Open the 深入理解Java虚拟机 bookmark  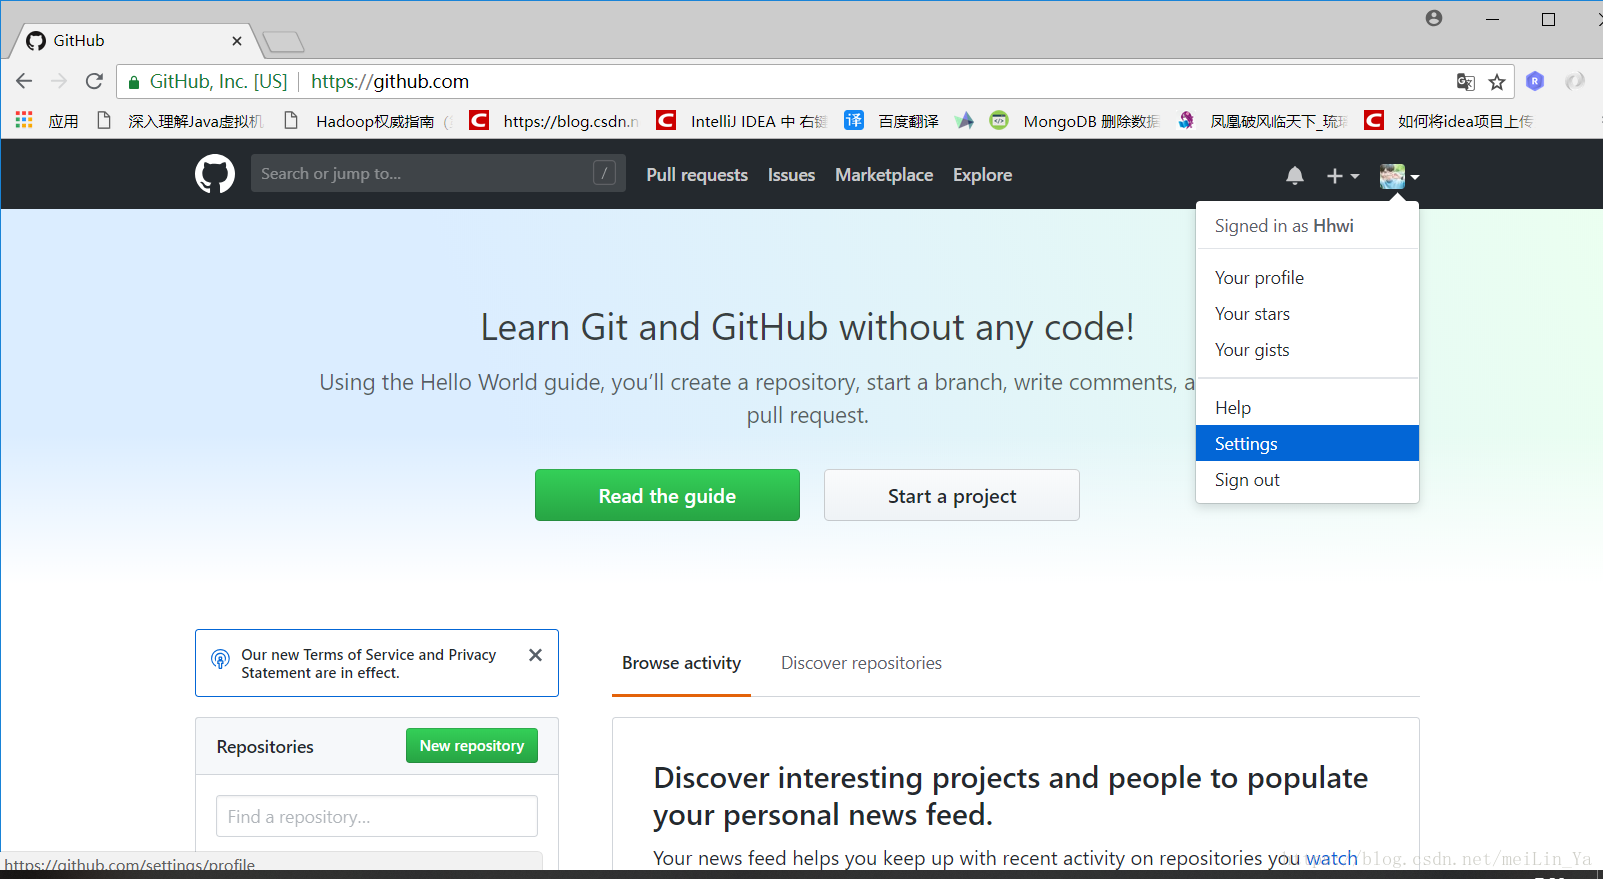click(180, 121)
